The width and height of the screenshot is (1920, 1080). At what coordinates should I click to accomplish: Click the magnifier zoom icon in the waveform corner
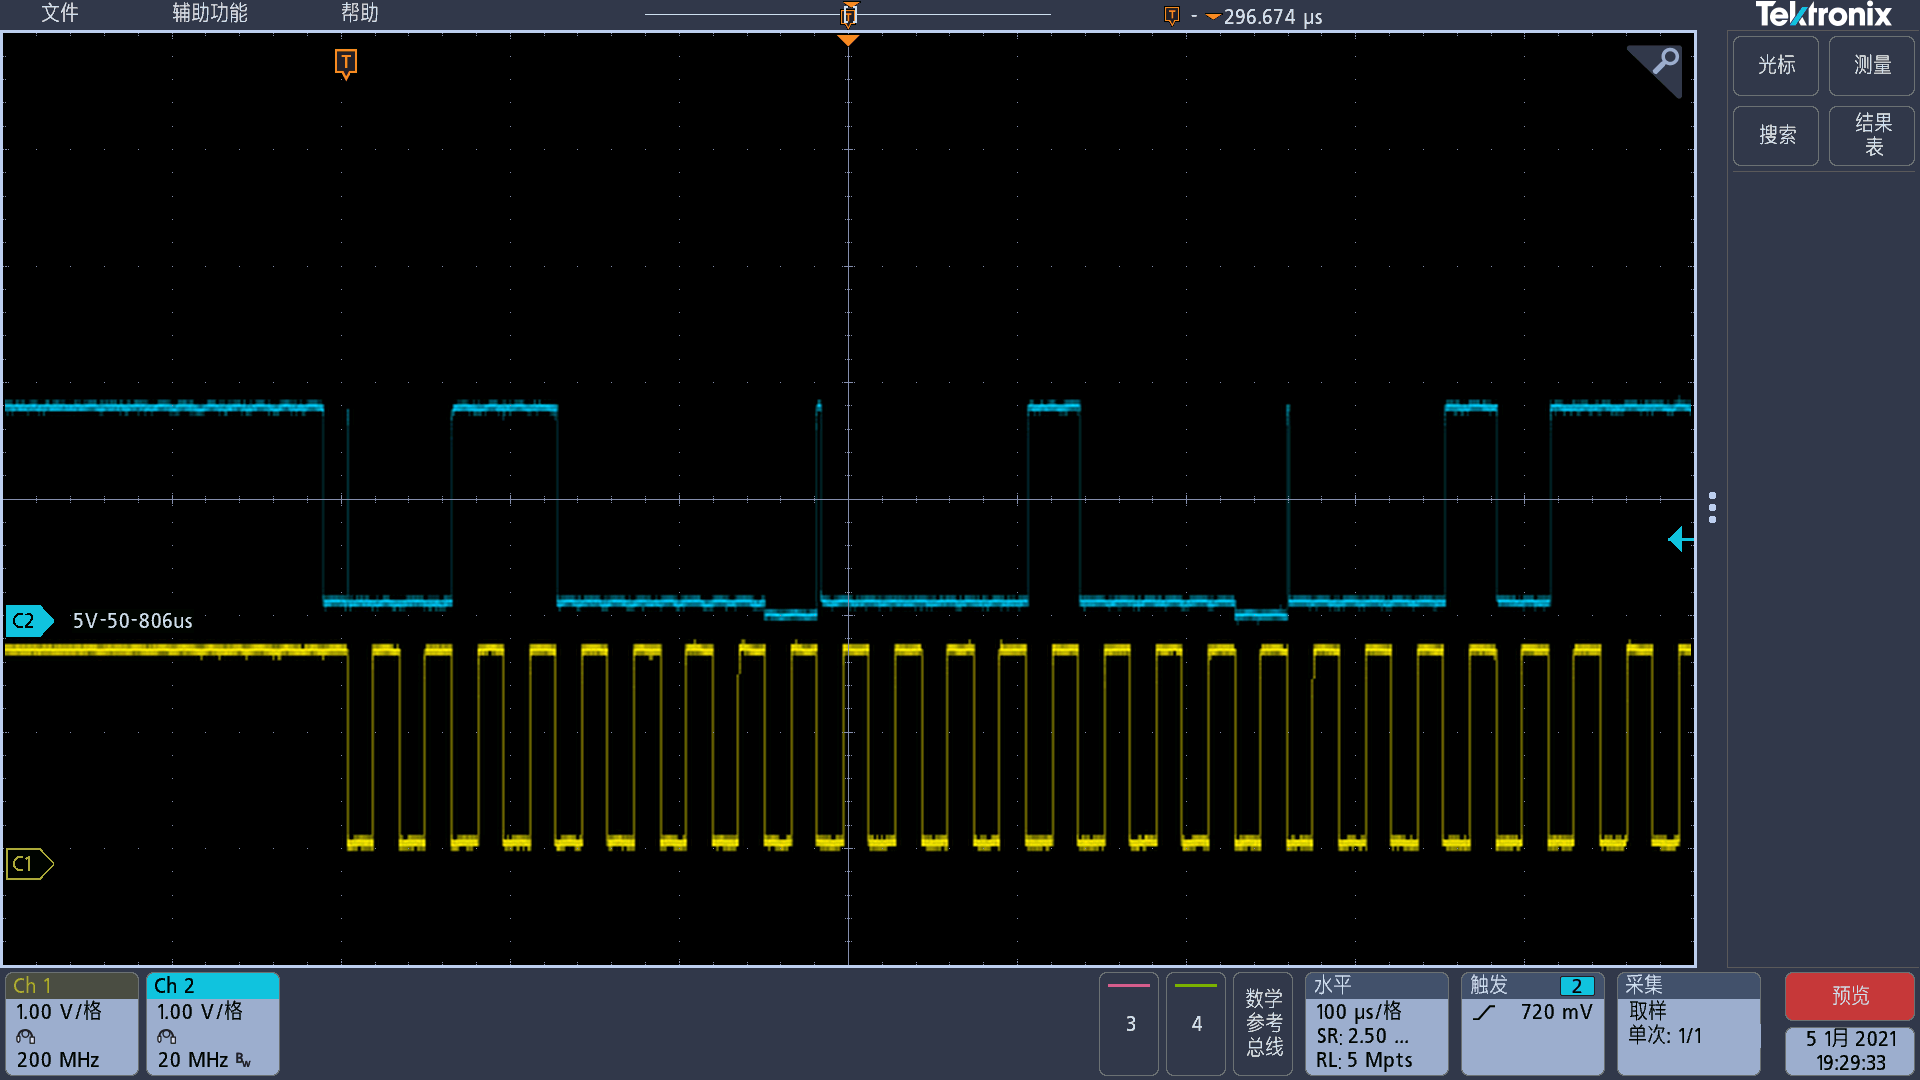click(x=1663, y=63)
